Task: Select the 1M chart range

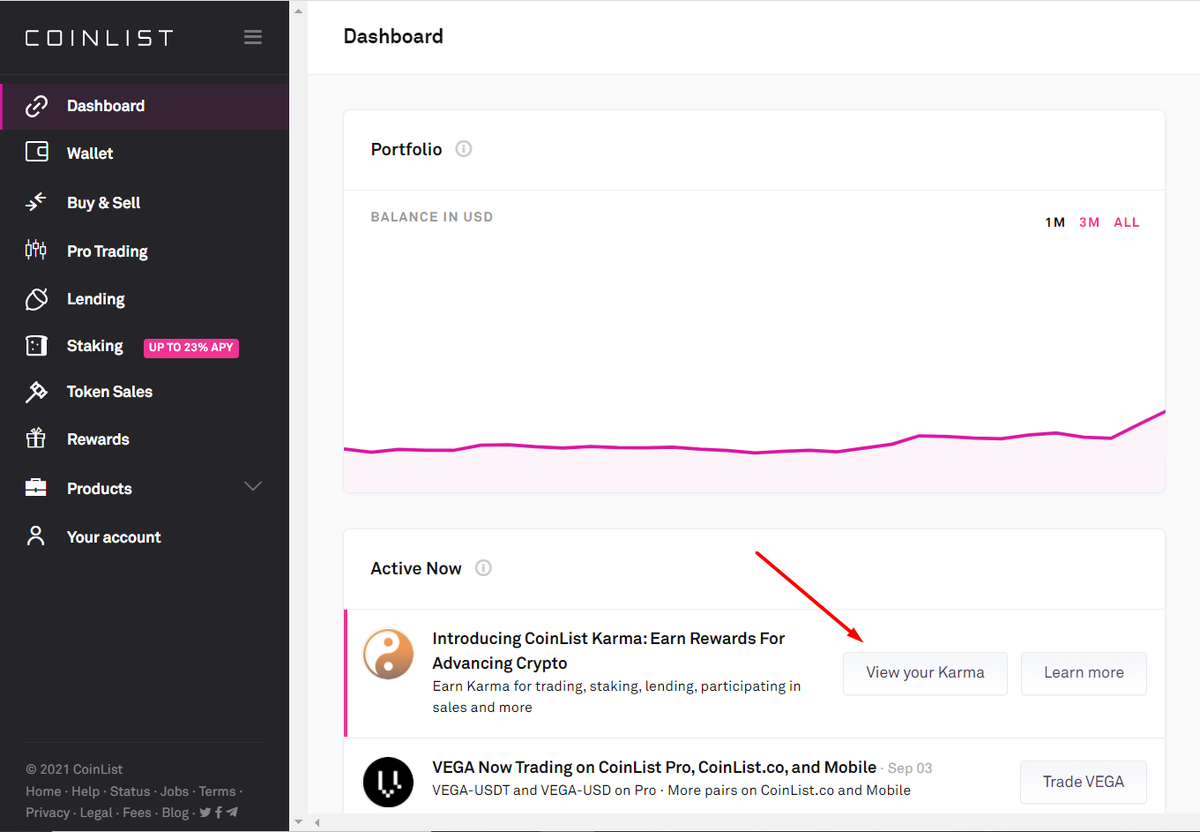Action: [1055, 222]
